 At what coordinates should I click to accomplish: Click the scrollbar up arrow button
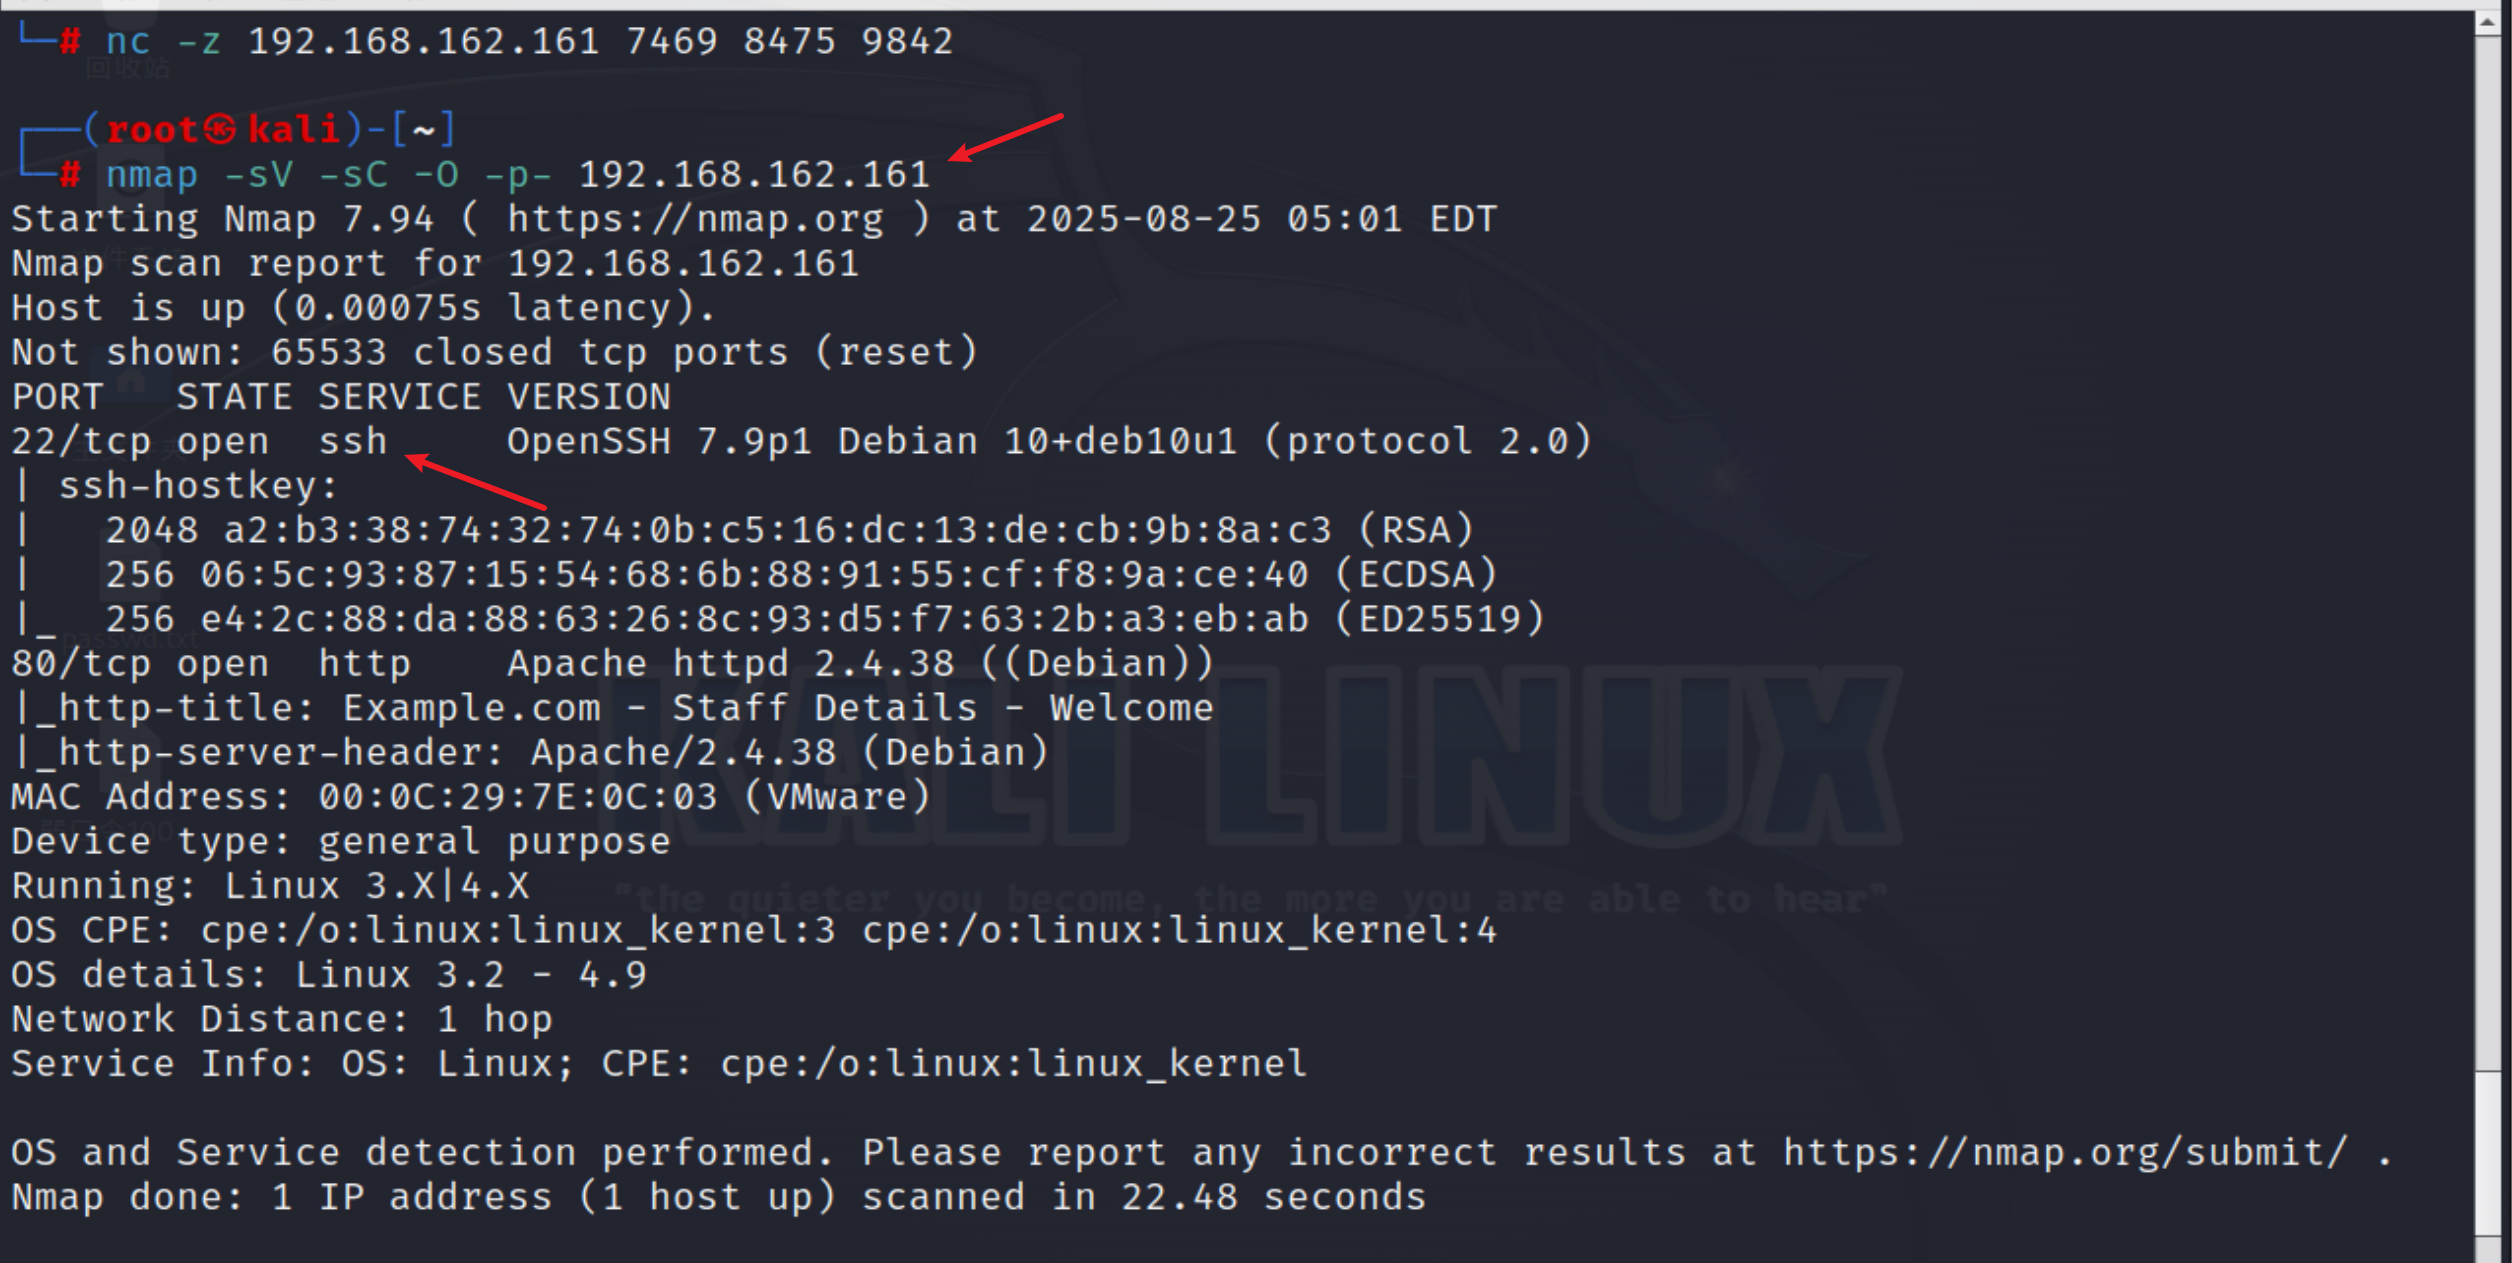2487,22
